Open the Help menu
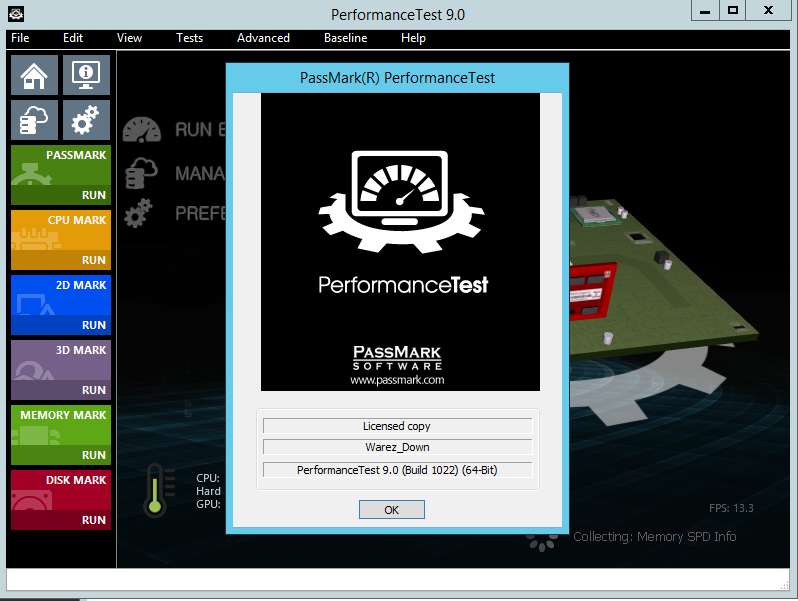The width and height of the screenshot is (798, 601). pyautogui.click(x=413, y=38)
